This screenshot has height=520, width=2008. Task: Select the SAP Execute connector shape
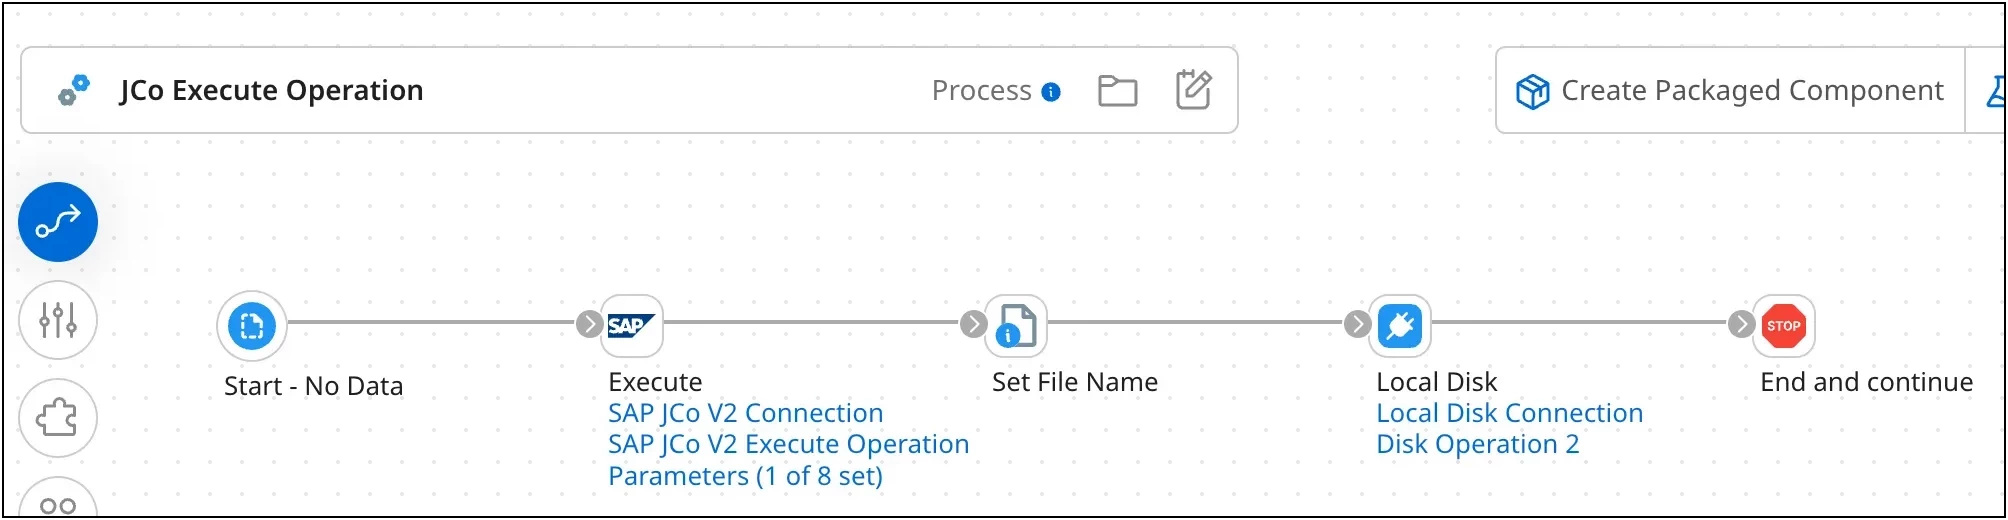(631, 326)
